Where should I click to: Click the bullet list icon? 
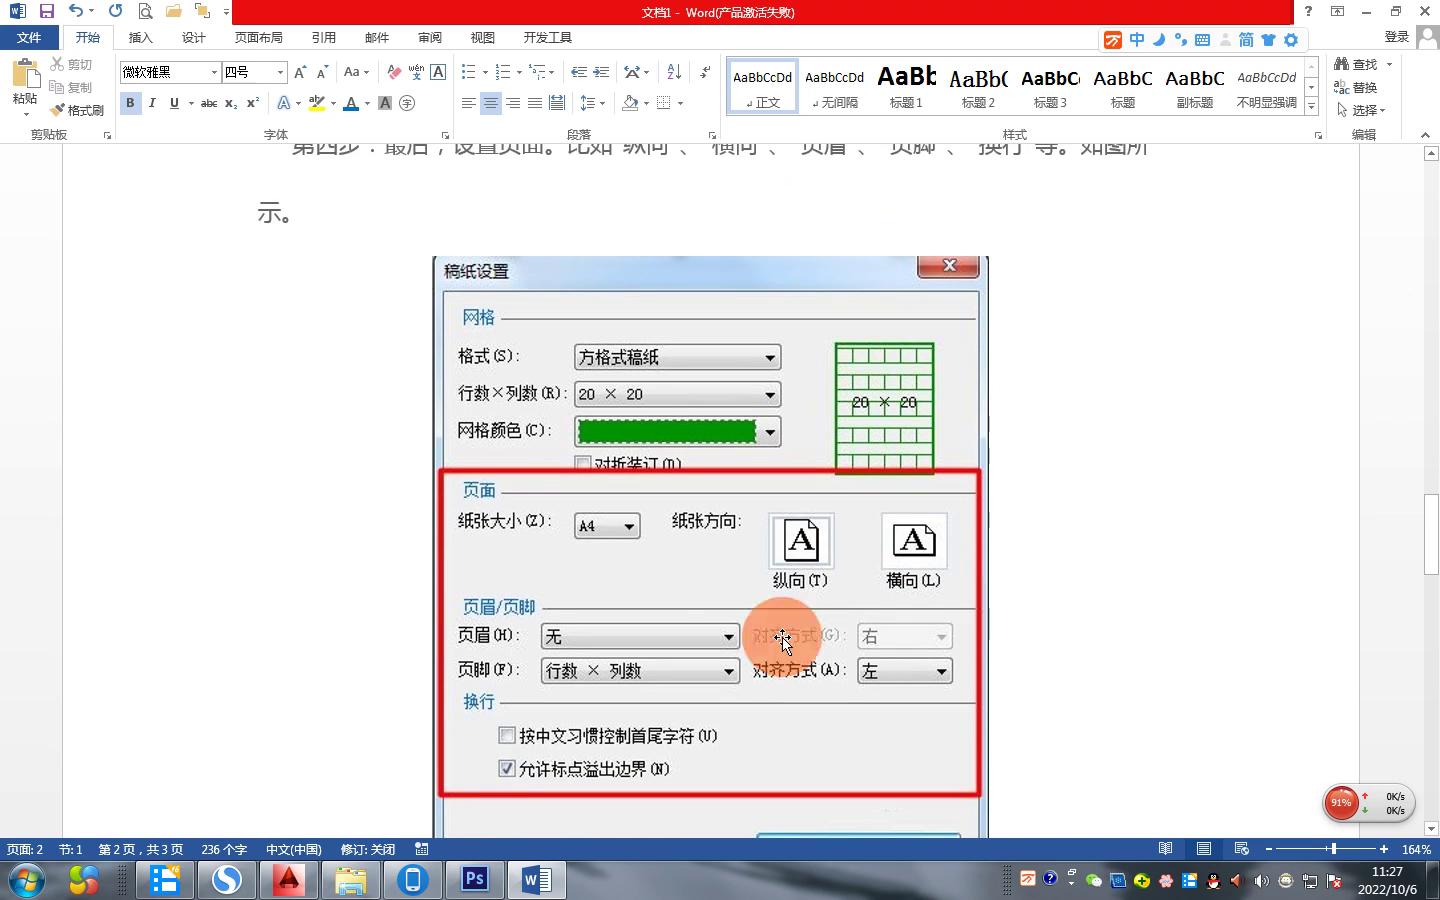[x=468, y=72]
